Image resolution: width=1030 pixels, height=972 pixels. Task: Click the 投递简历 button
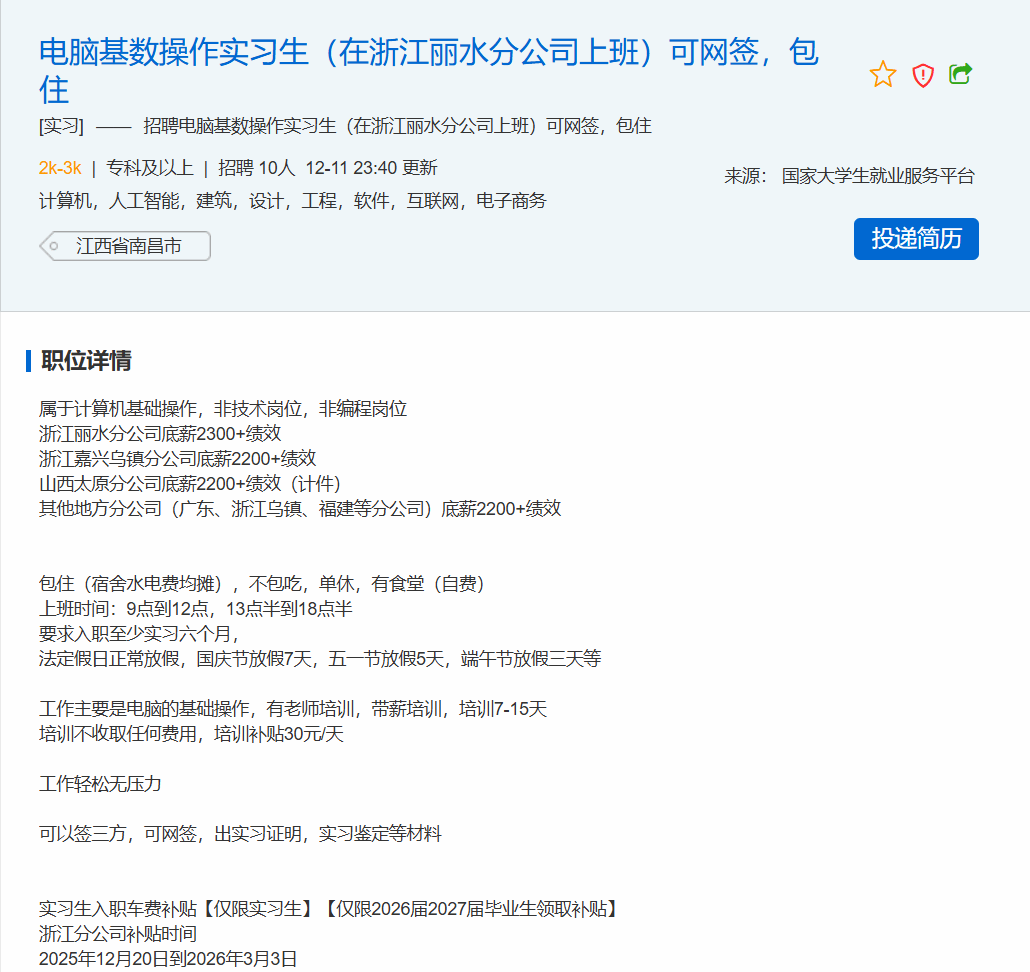pyautogui.click(x=916, y=239)
